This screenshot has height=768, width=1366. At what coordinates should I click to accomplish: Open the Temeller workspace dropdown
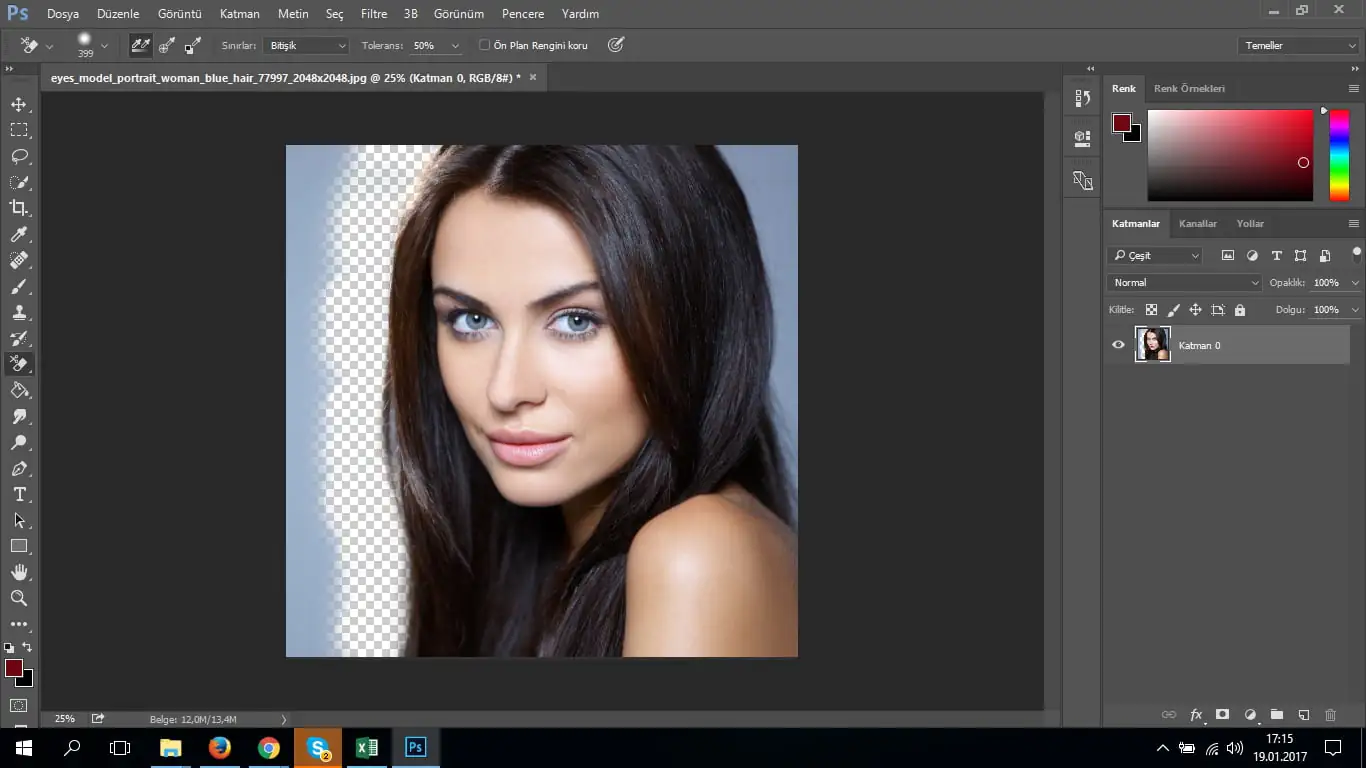coord(1298,46)
